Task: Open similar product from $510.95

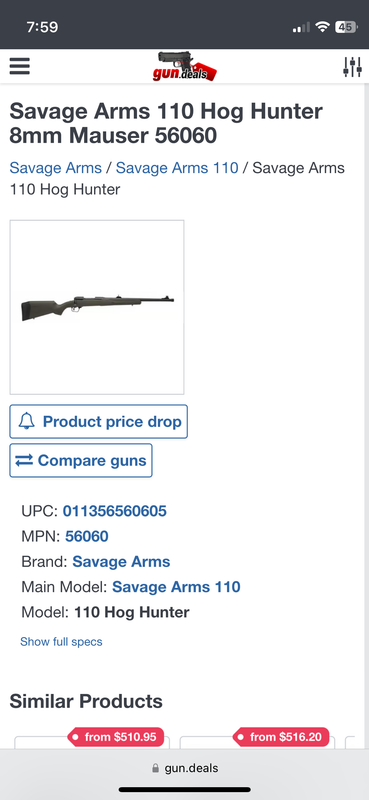Action: [92, 738]
